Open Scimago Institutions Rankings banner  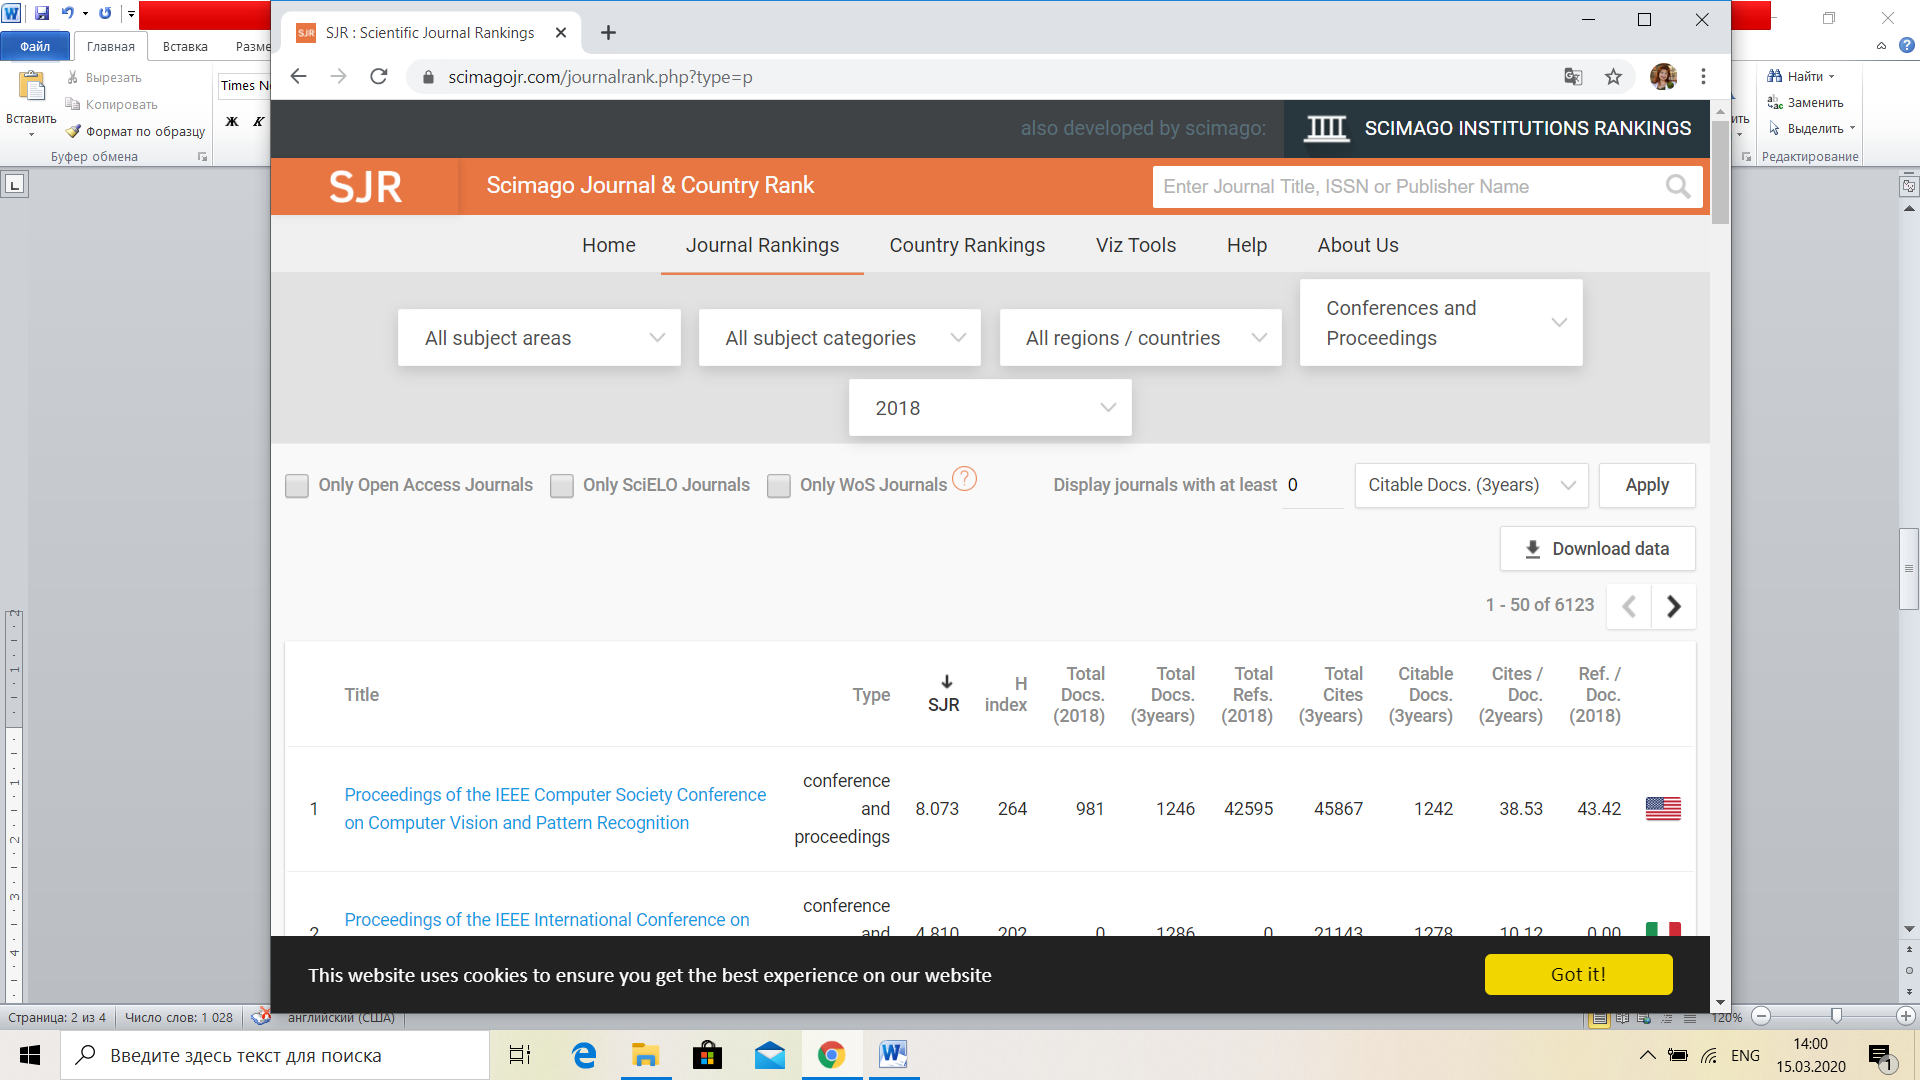click(x=1497, y=128)
